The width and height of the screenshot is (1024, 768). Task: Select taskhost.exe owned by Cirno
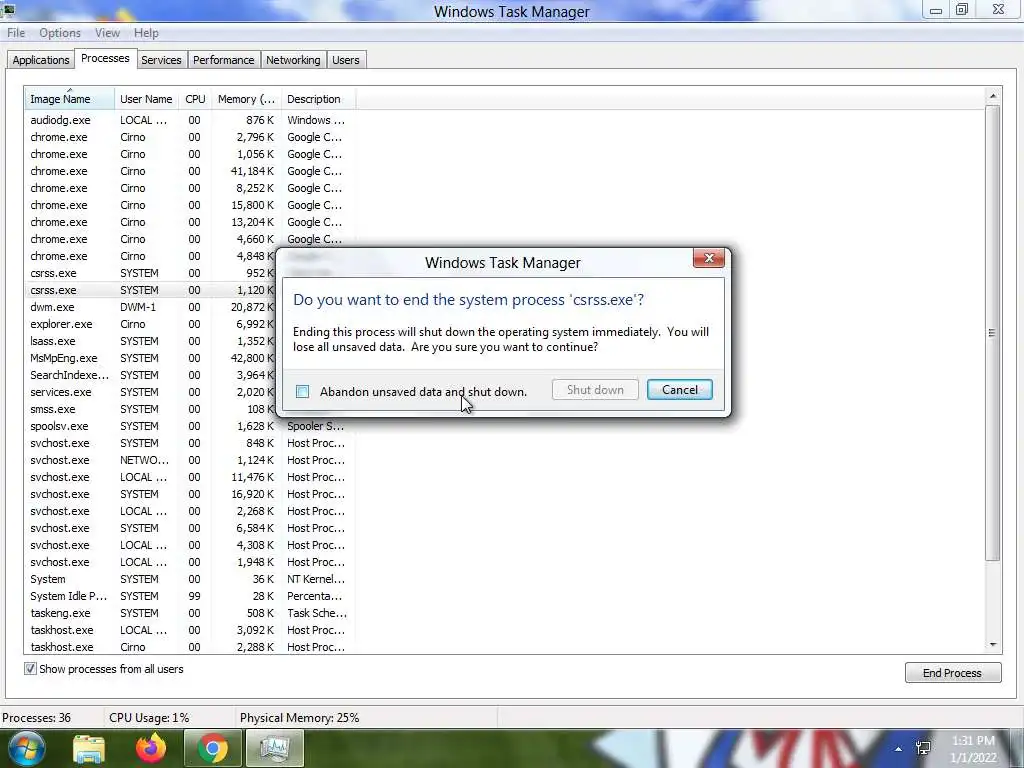click(x=189, y=647)
